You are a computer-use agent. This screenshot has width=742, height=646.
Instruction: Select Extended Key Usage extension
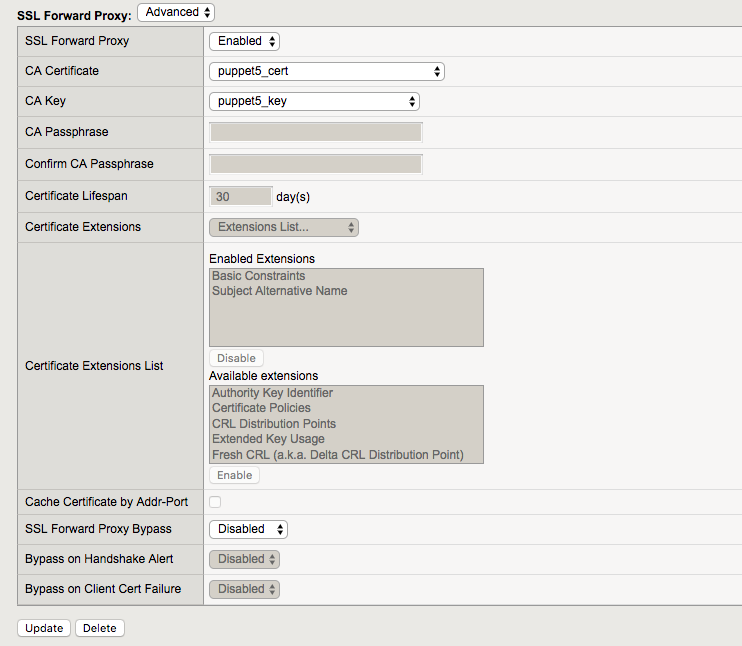pyautogui.click(x=268, y=439)
